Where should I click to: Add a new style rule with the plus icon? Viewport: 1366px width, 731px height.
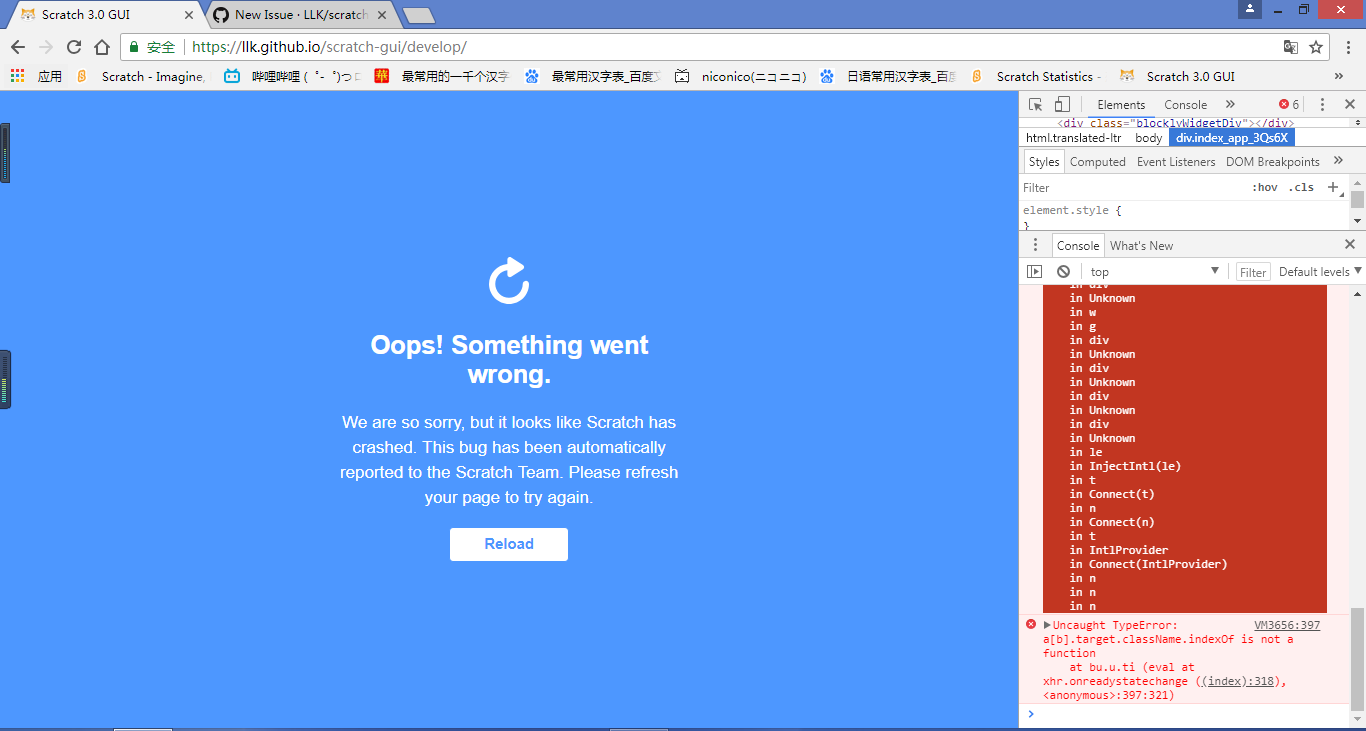(x=1334, y=187)
